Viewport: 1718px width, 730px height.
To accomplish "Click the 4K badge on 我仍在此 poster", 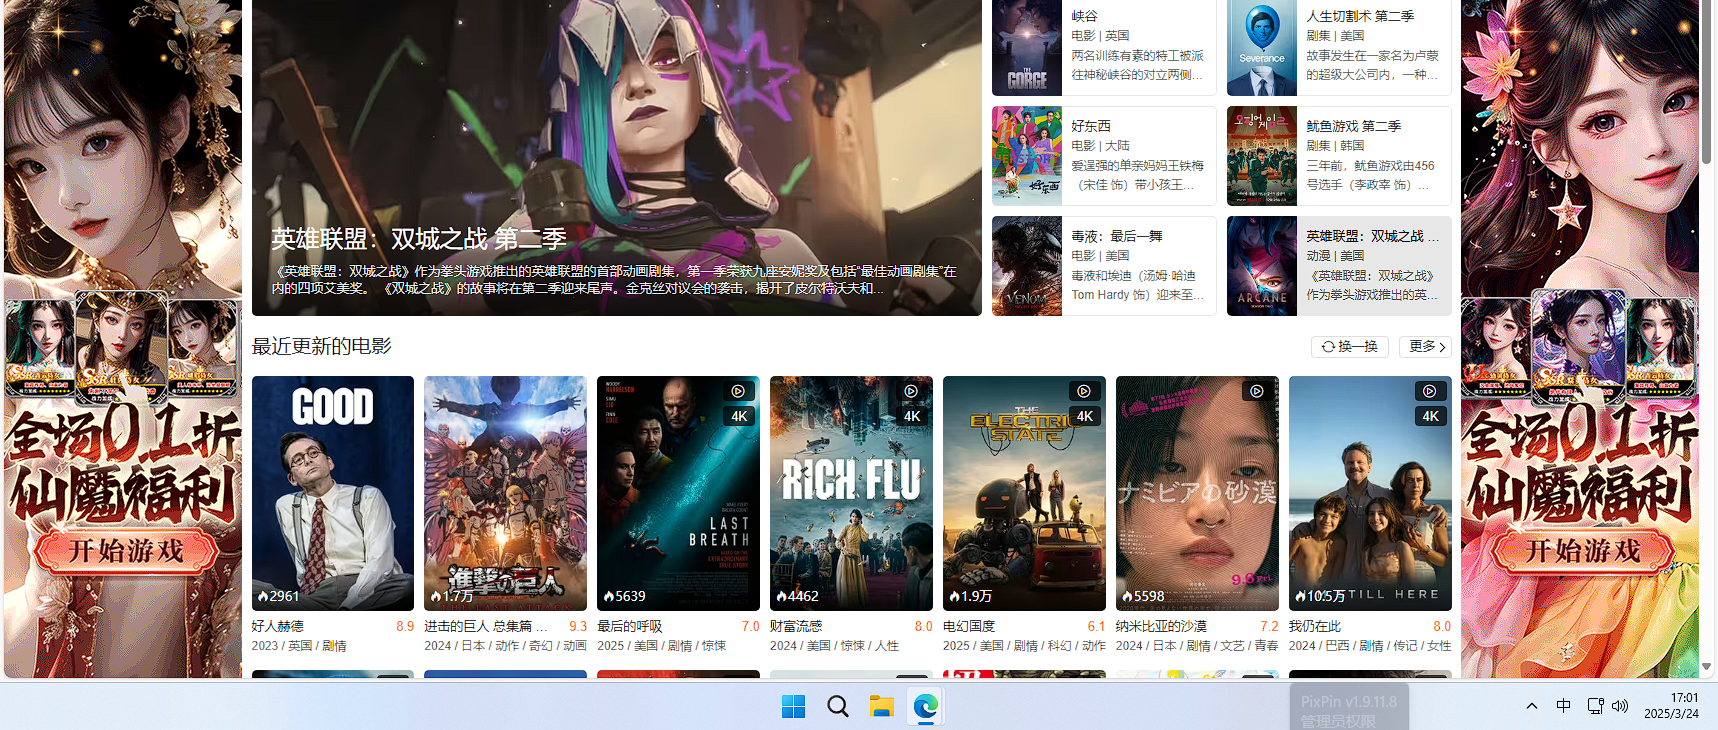I will click(x=1431, y=417).
